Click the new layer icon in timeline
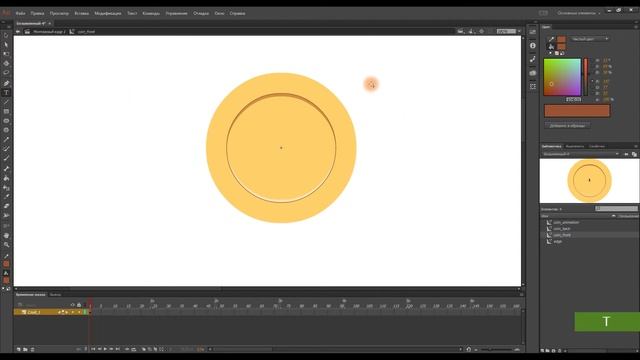Screen dimensions: 640x360 18,349
